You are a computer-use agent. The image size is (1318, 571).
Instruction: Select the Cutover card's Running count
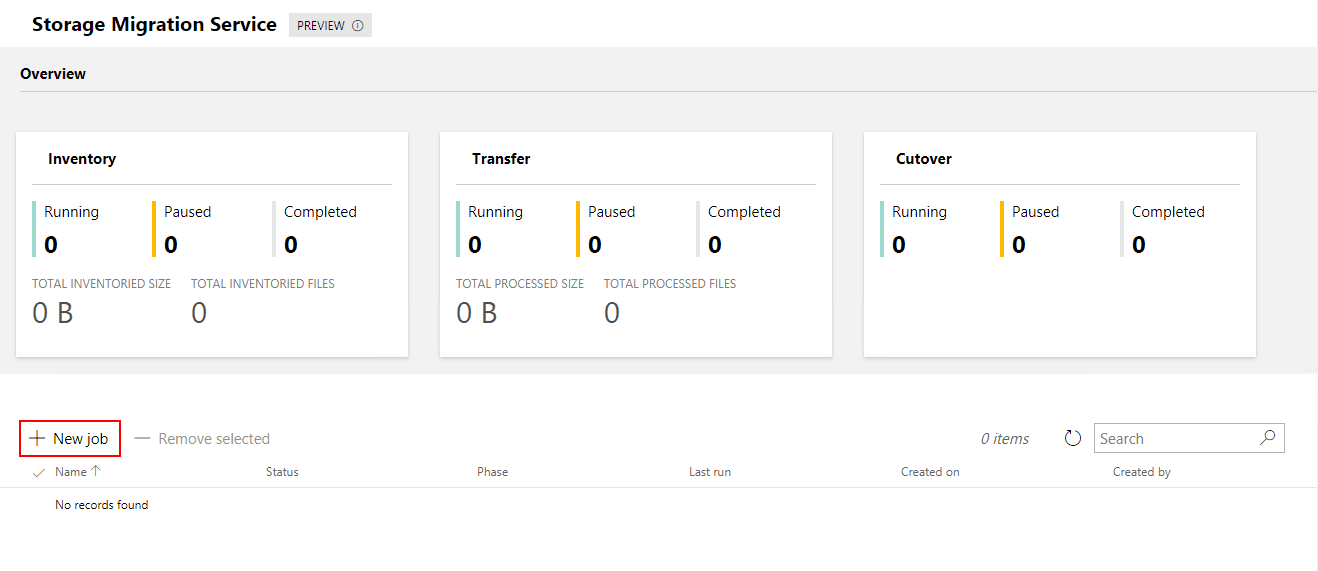click(899, 245)
